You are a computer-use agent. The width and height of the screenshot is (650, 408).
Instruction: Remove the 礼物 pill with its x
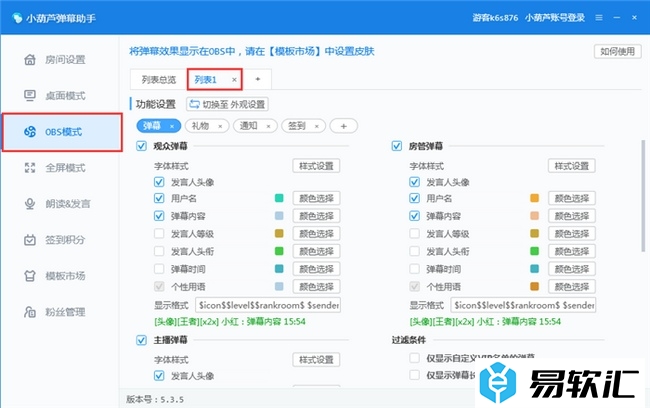220,126
